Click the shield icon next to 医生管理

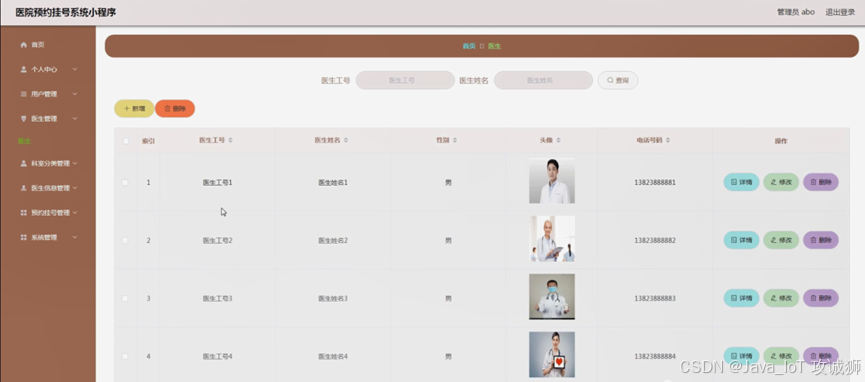click(x=23, y=119)
